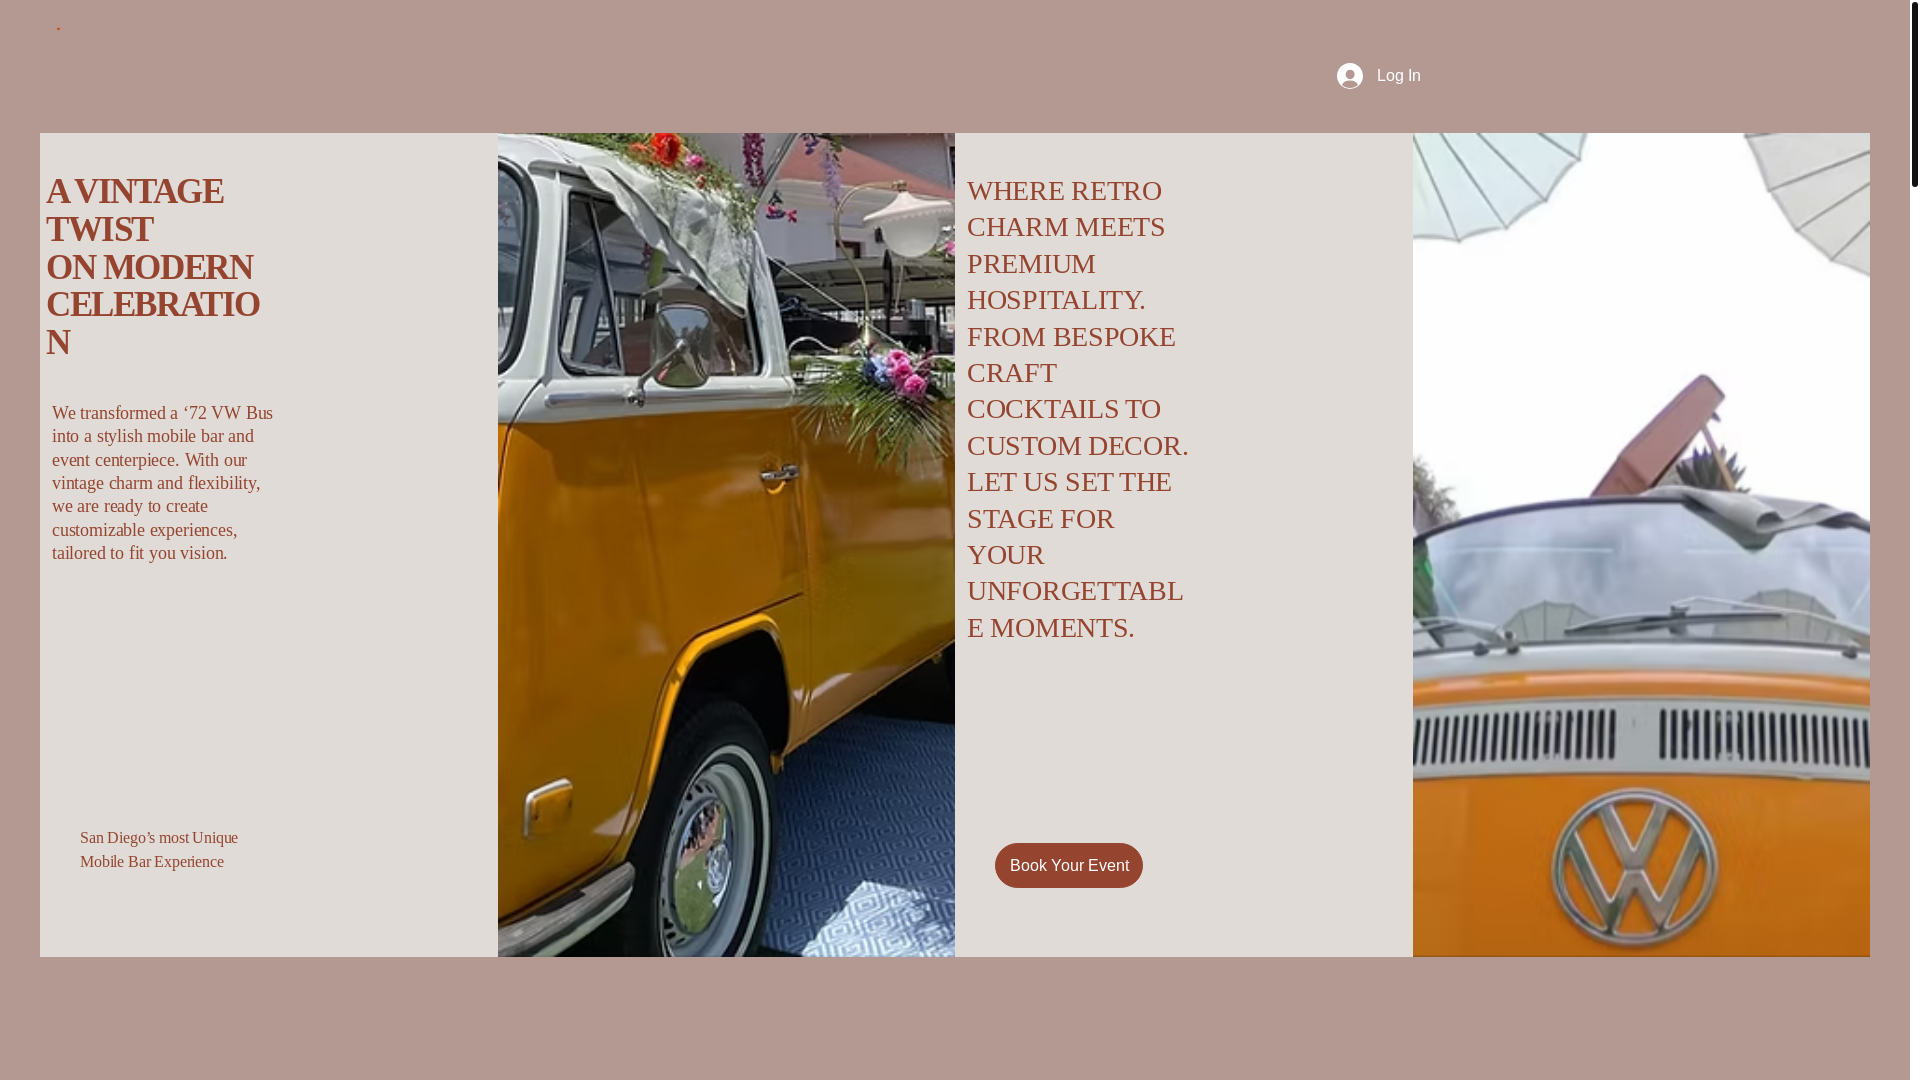Image resolution: width=1920 pixels, height=1080 pixels.
Task: Open the side-view VW bus photo
Action: coord(726,545)
